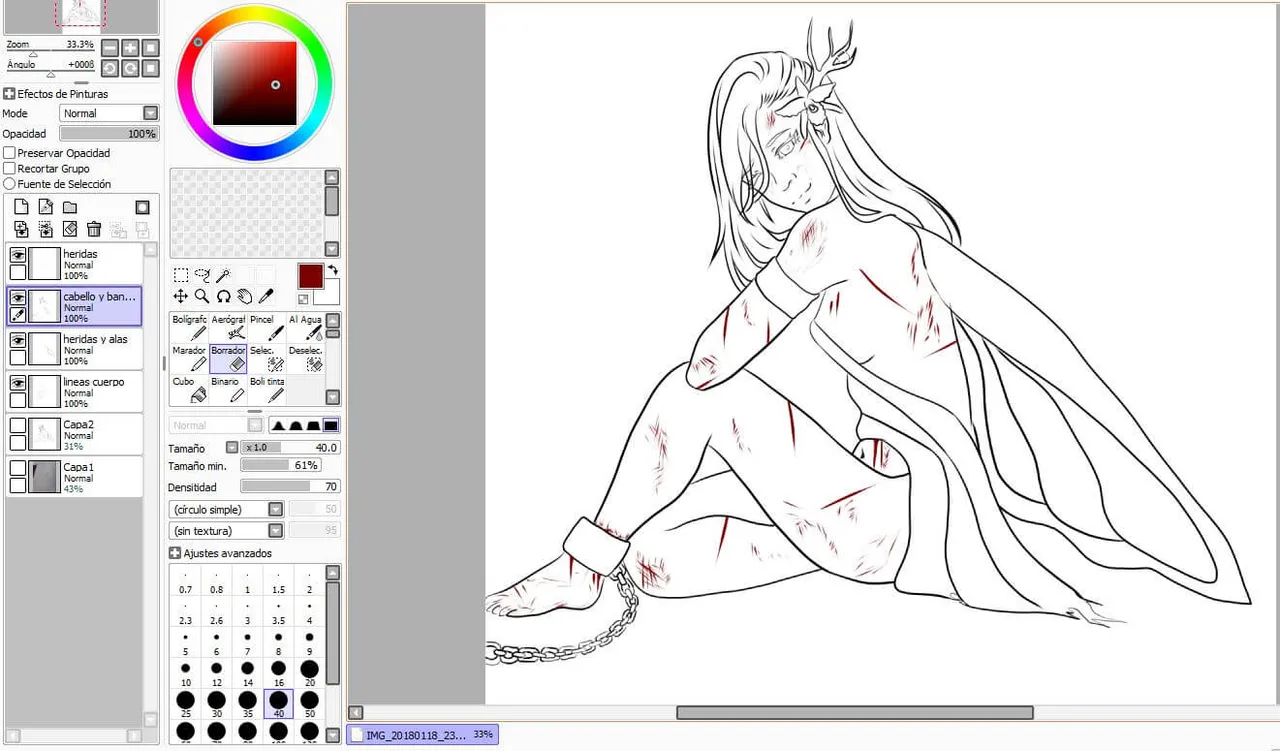Image resolution: width=1280 pixels, height=751 pixels.
Task: Open the (sin textura) texture dropdown
Action: [x=226, y=531]
